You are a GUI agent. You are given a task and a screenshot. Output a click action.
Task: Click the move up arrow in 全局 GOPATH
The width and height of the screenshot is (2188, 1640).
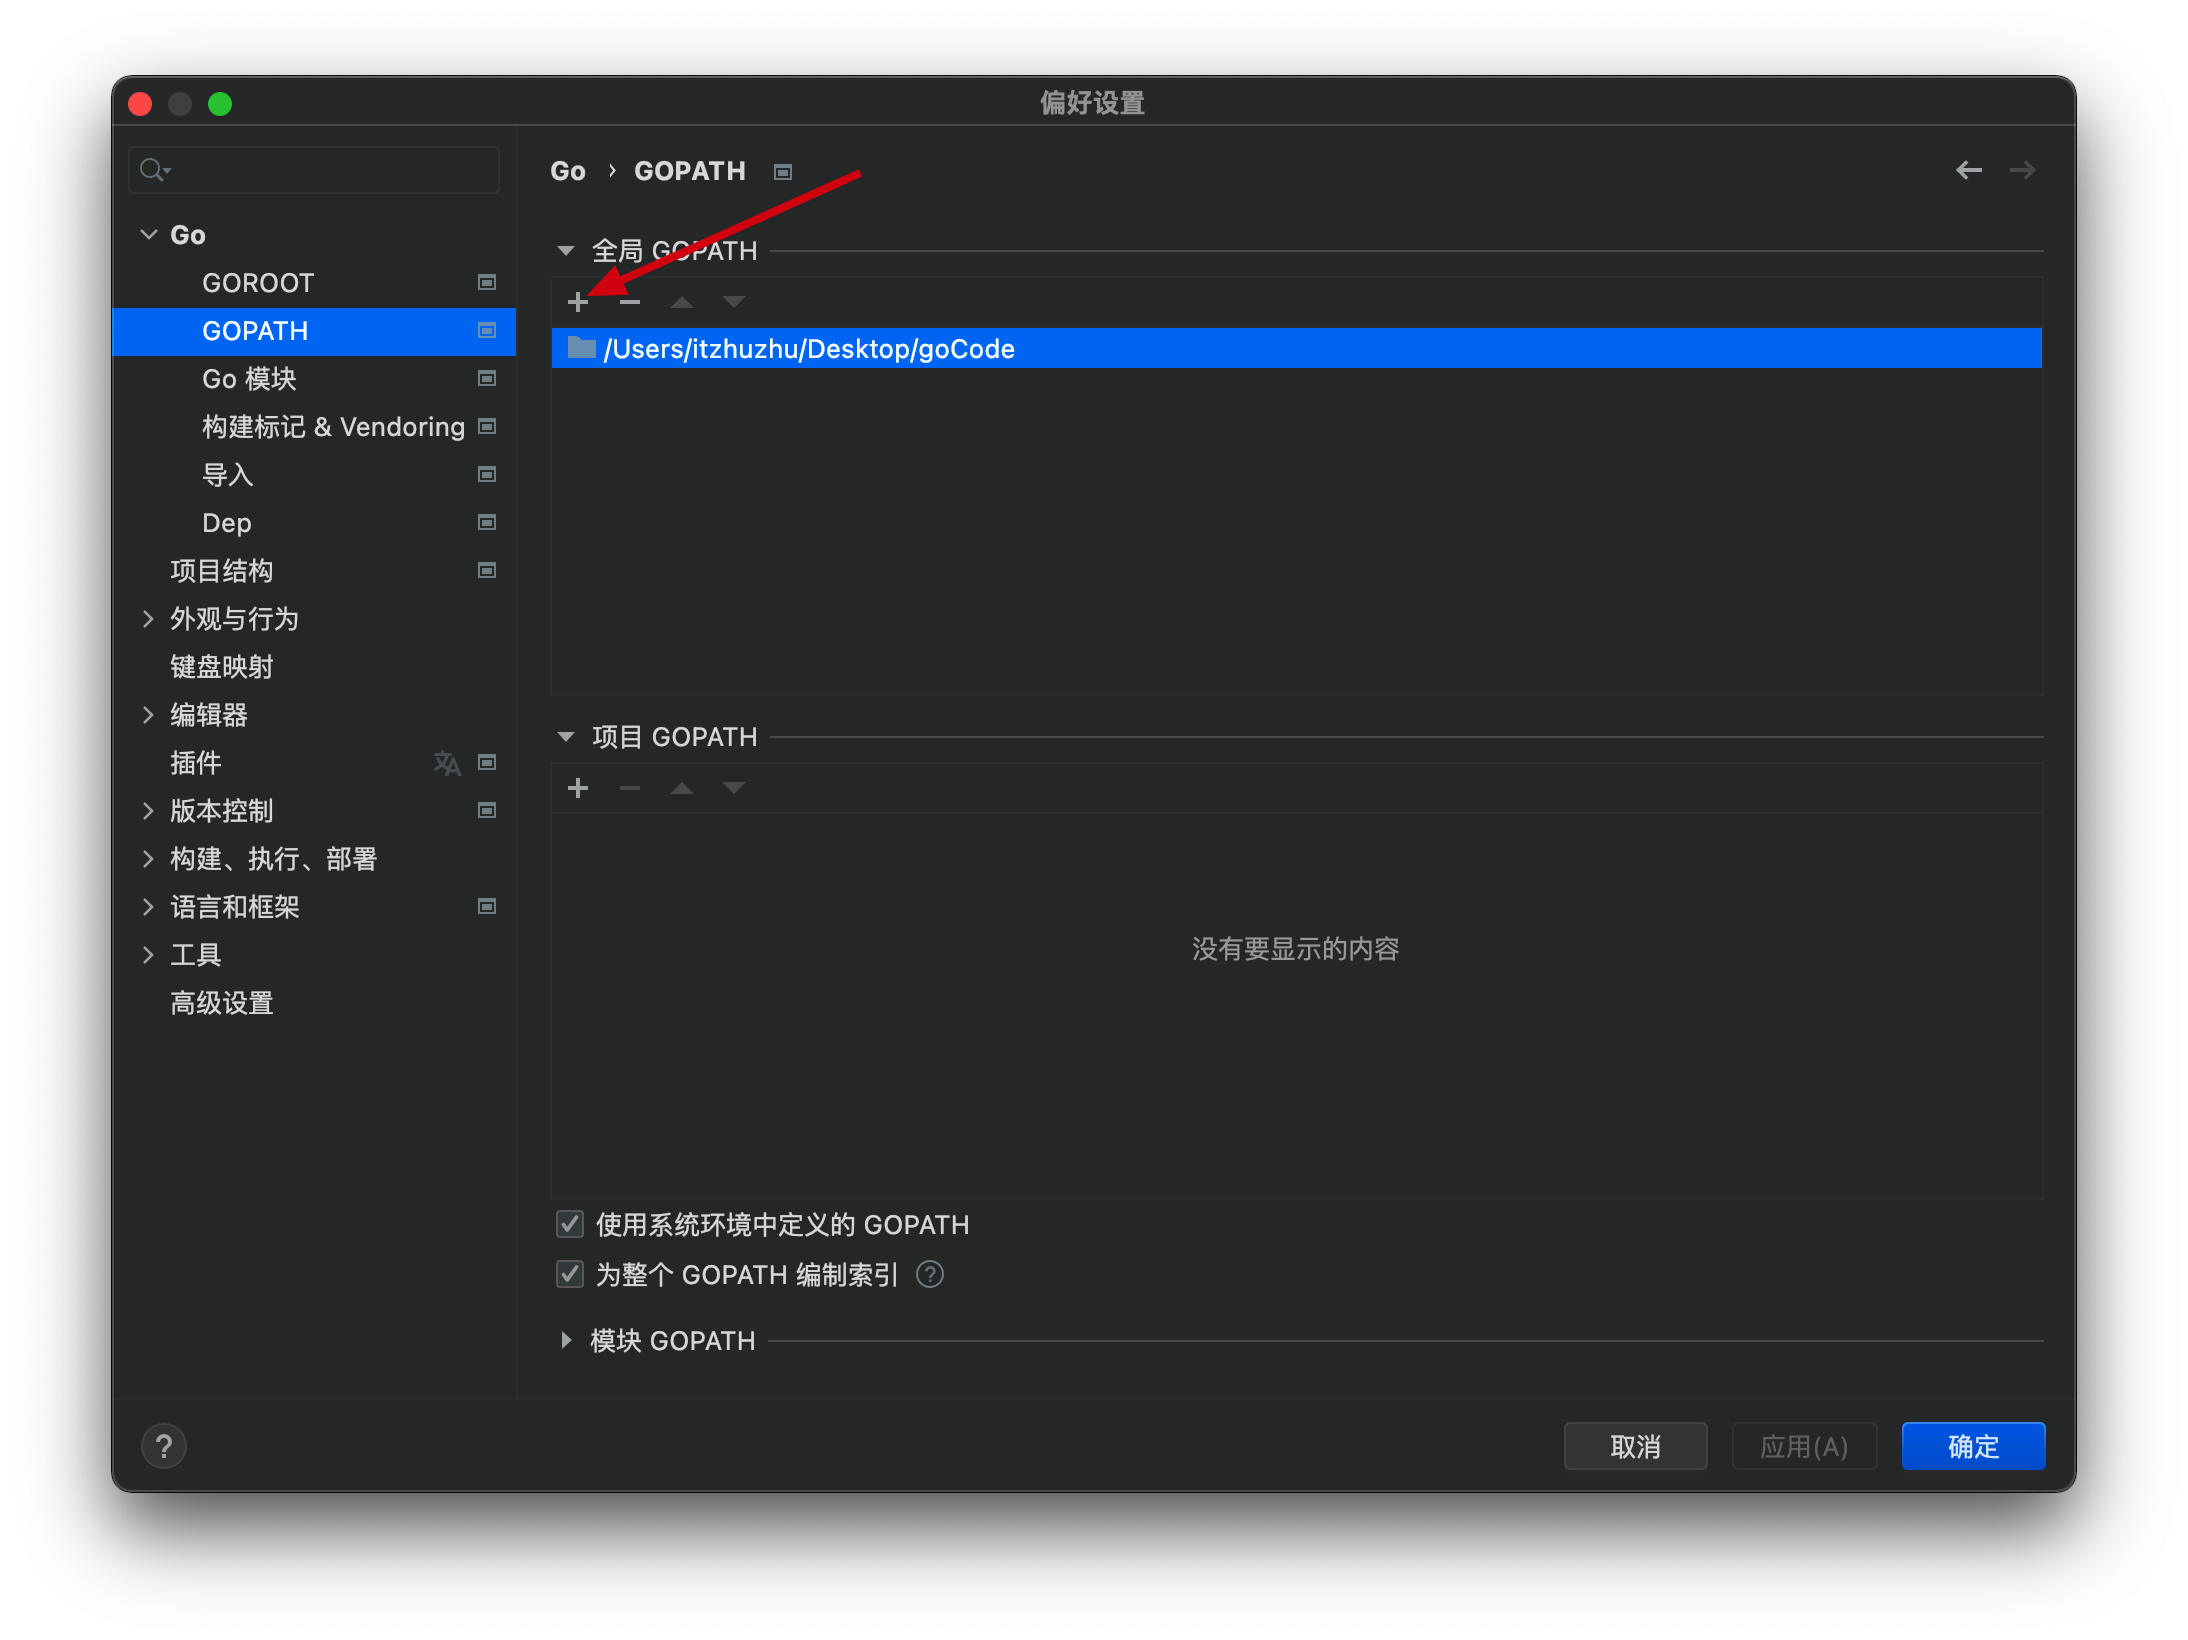point(684,300)
